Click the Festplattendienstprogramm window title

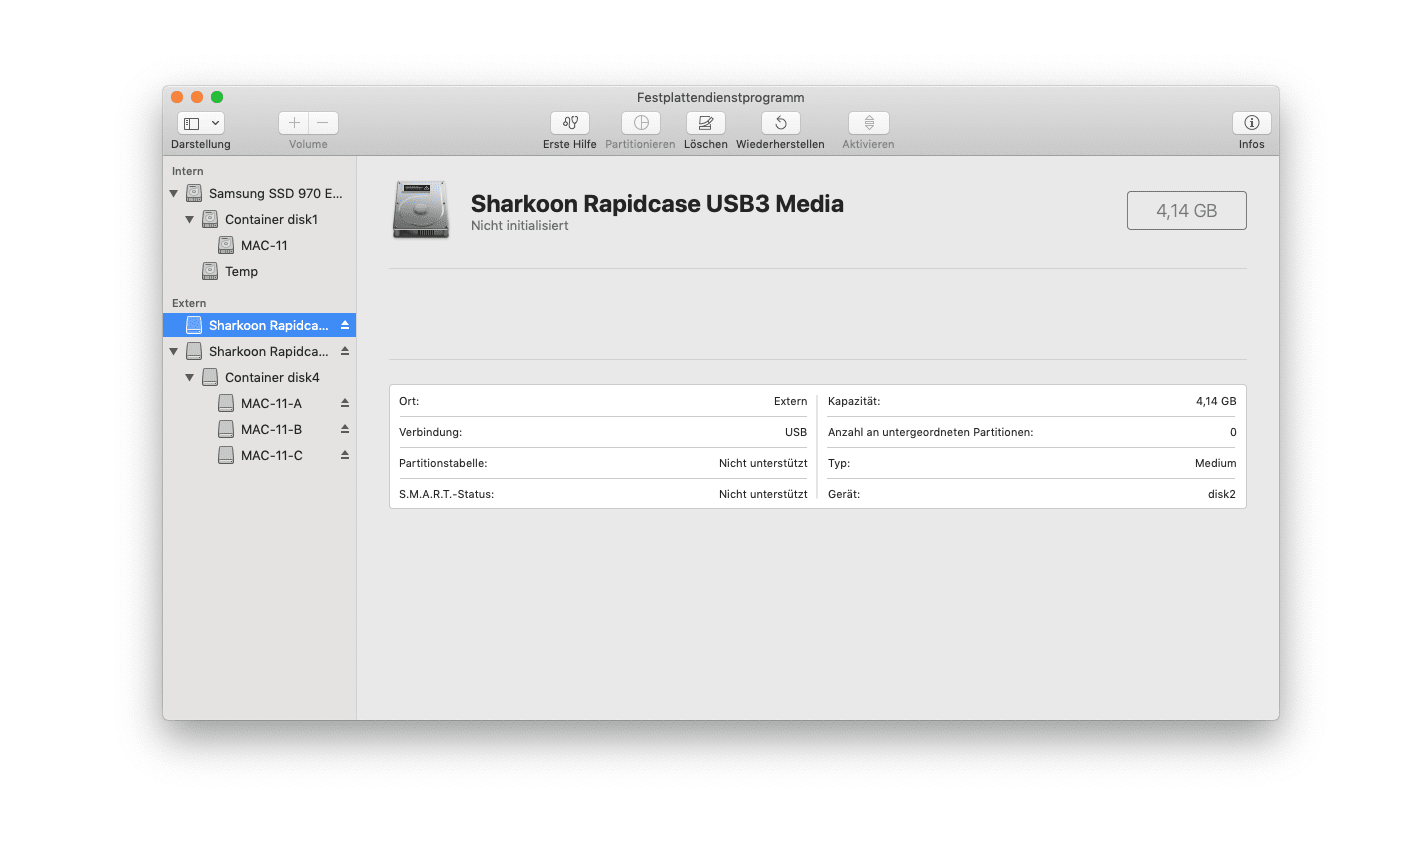(721, 98)
